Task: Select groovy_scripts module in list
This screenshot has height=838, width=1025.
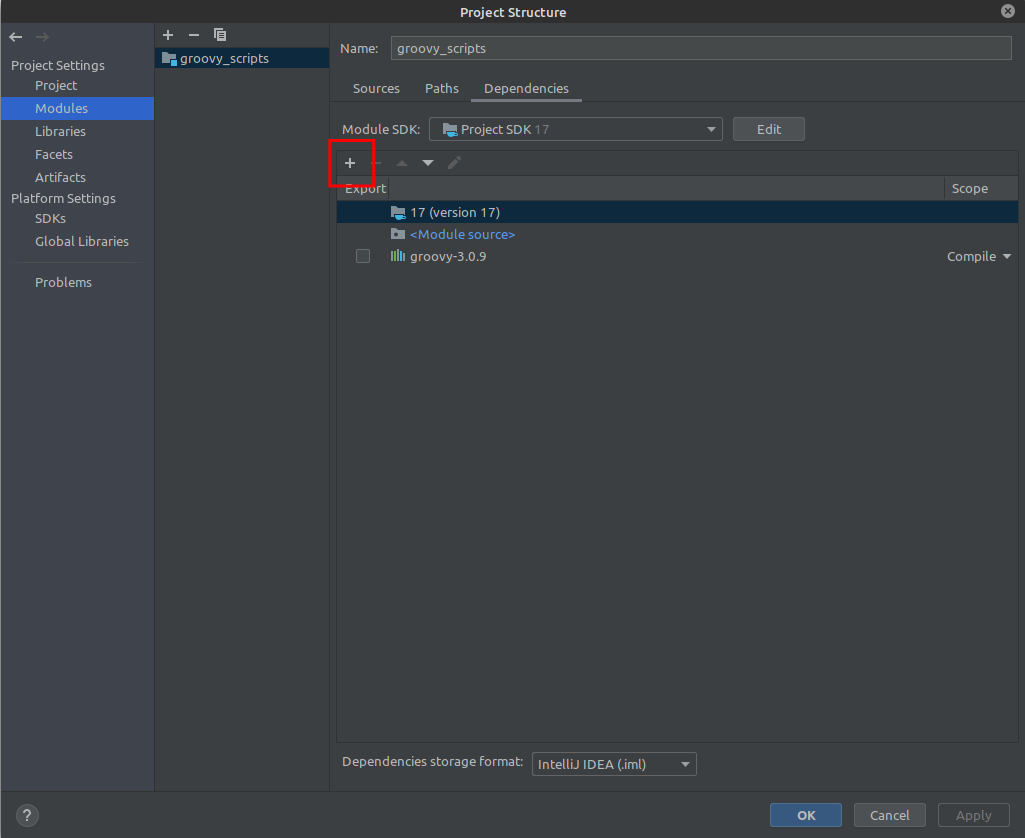Action: pos(242,58)
